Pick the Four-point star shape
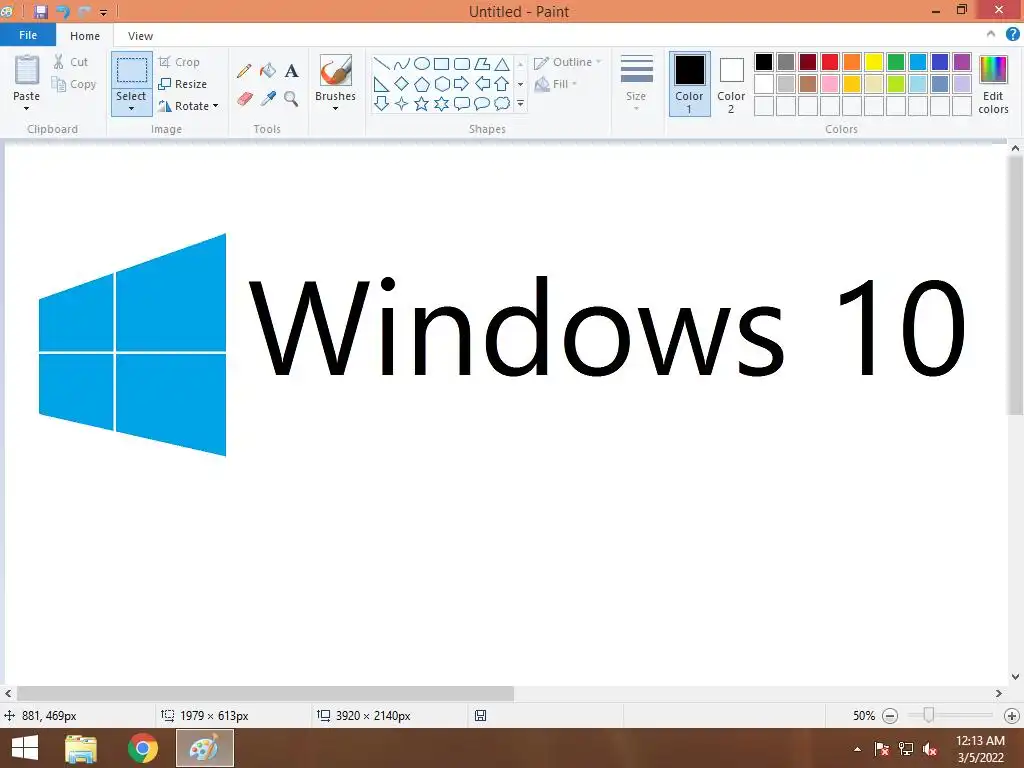This screenshot has width=1024, height=768. (402, 103)
